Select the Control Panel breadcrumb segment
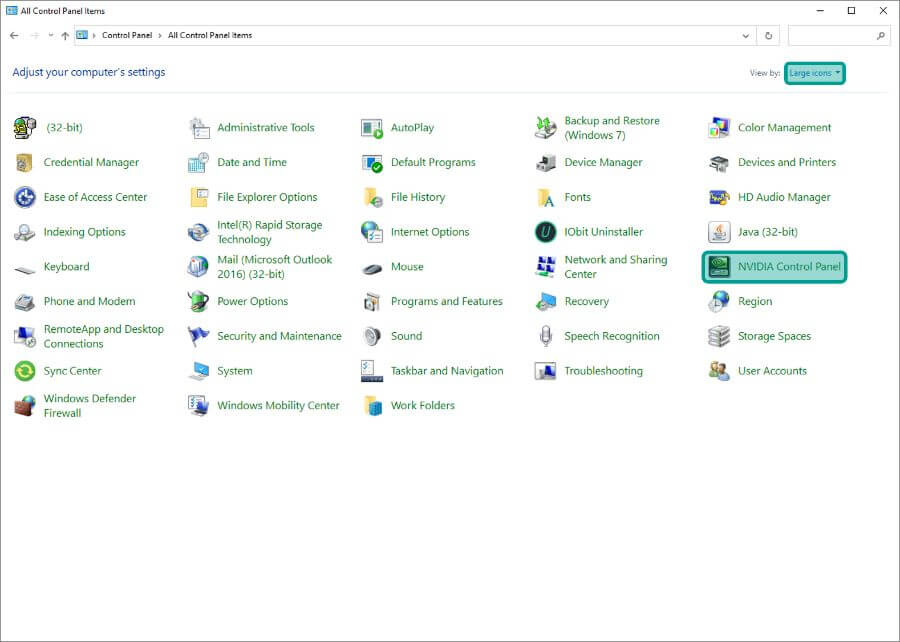The height and width of the screenshot is (642, 900). pos(127,36)
